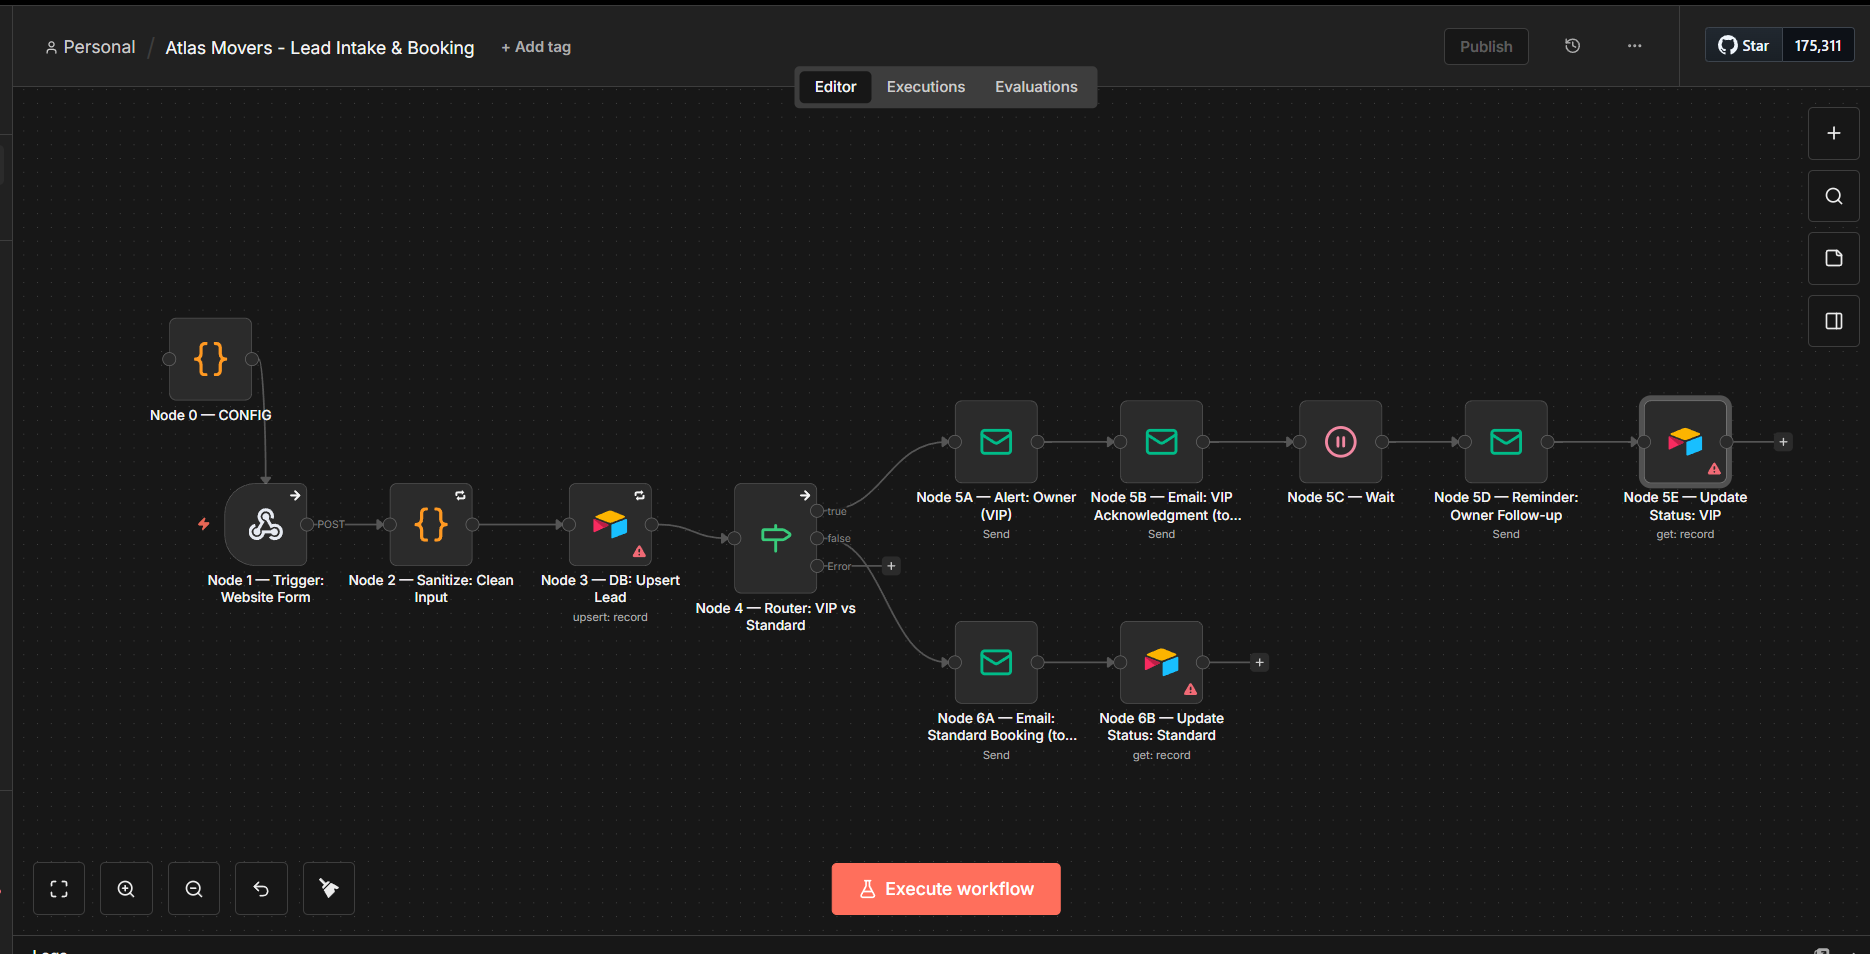Execute the workflow

tap(945, 888)
